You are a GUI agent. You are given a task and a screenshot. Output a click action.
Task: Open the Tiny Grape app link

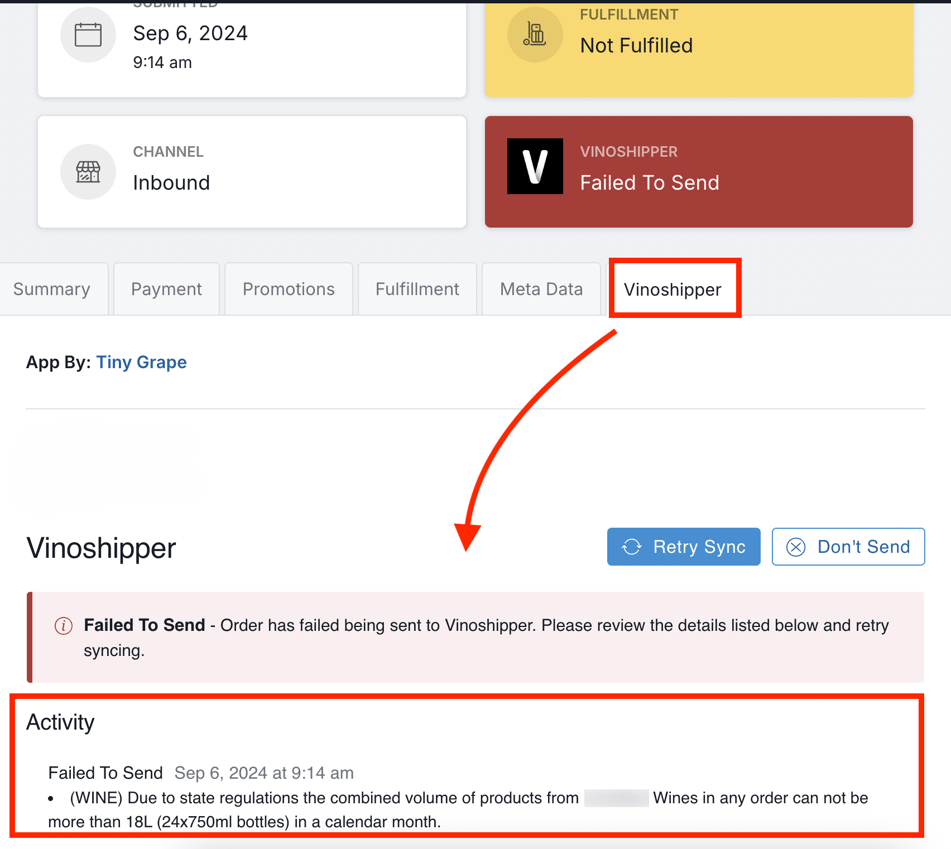(x=141, y=362)
